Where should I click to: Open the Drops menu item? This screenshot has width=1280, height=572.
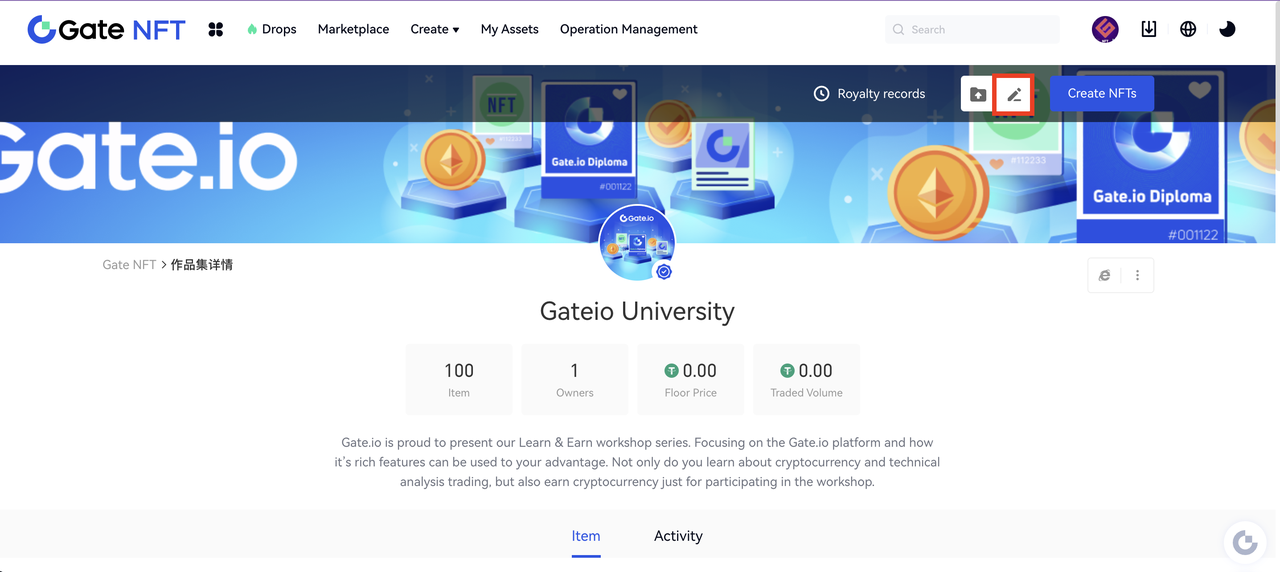[271, 29]
